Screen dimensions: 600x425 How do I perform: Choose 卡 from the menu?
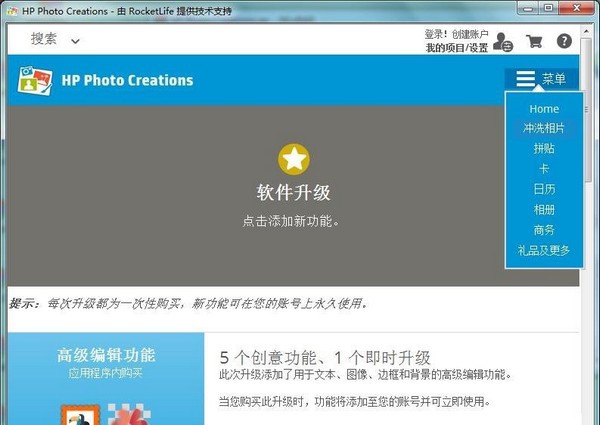click(544, 169)
